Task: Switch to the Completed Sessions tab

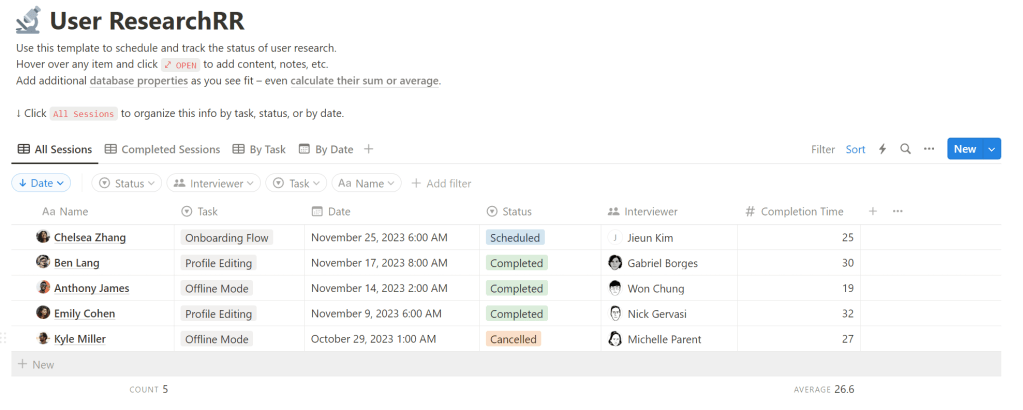Action: tap(162, 149)
